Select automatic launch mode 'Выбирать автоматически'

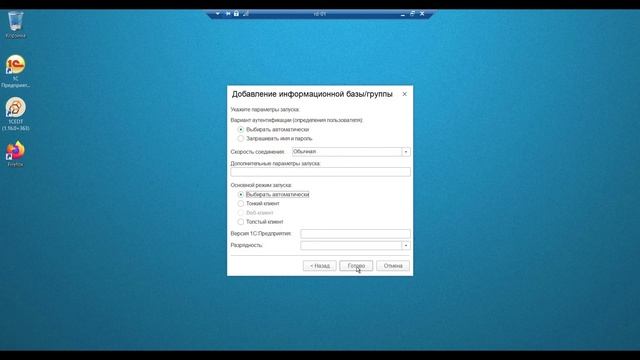[241, 195]
